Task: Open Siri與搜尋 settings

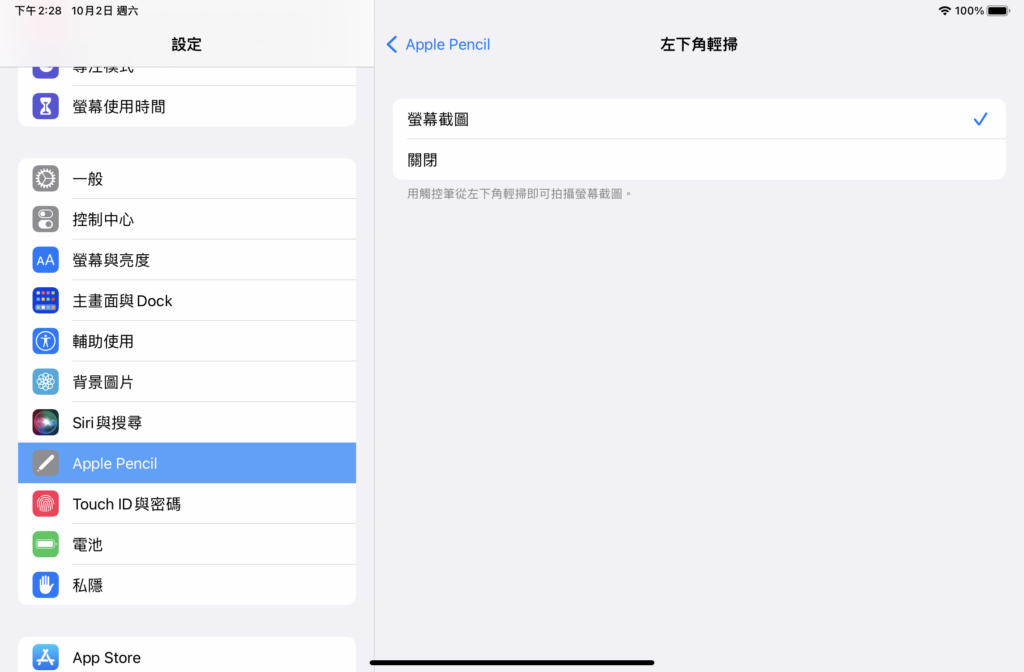Action: (x=187, y=423)
